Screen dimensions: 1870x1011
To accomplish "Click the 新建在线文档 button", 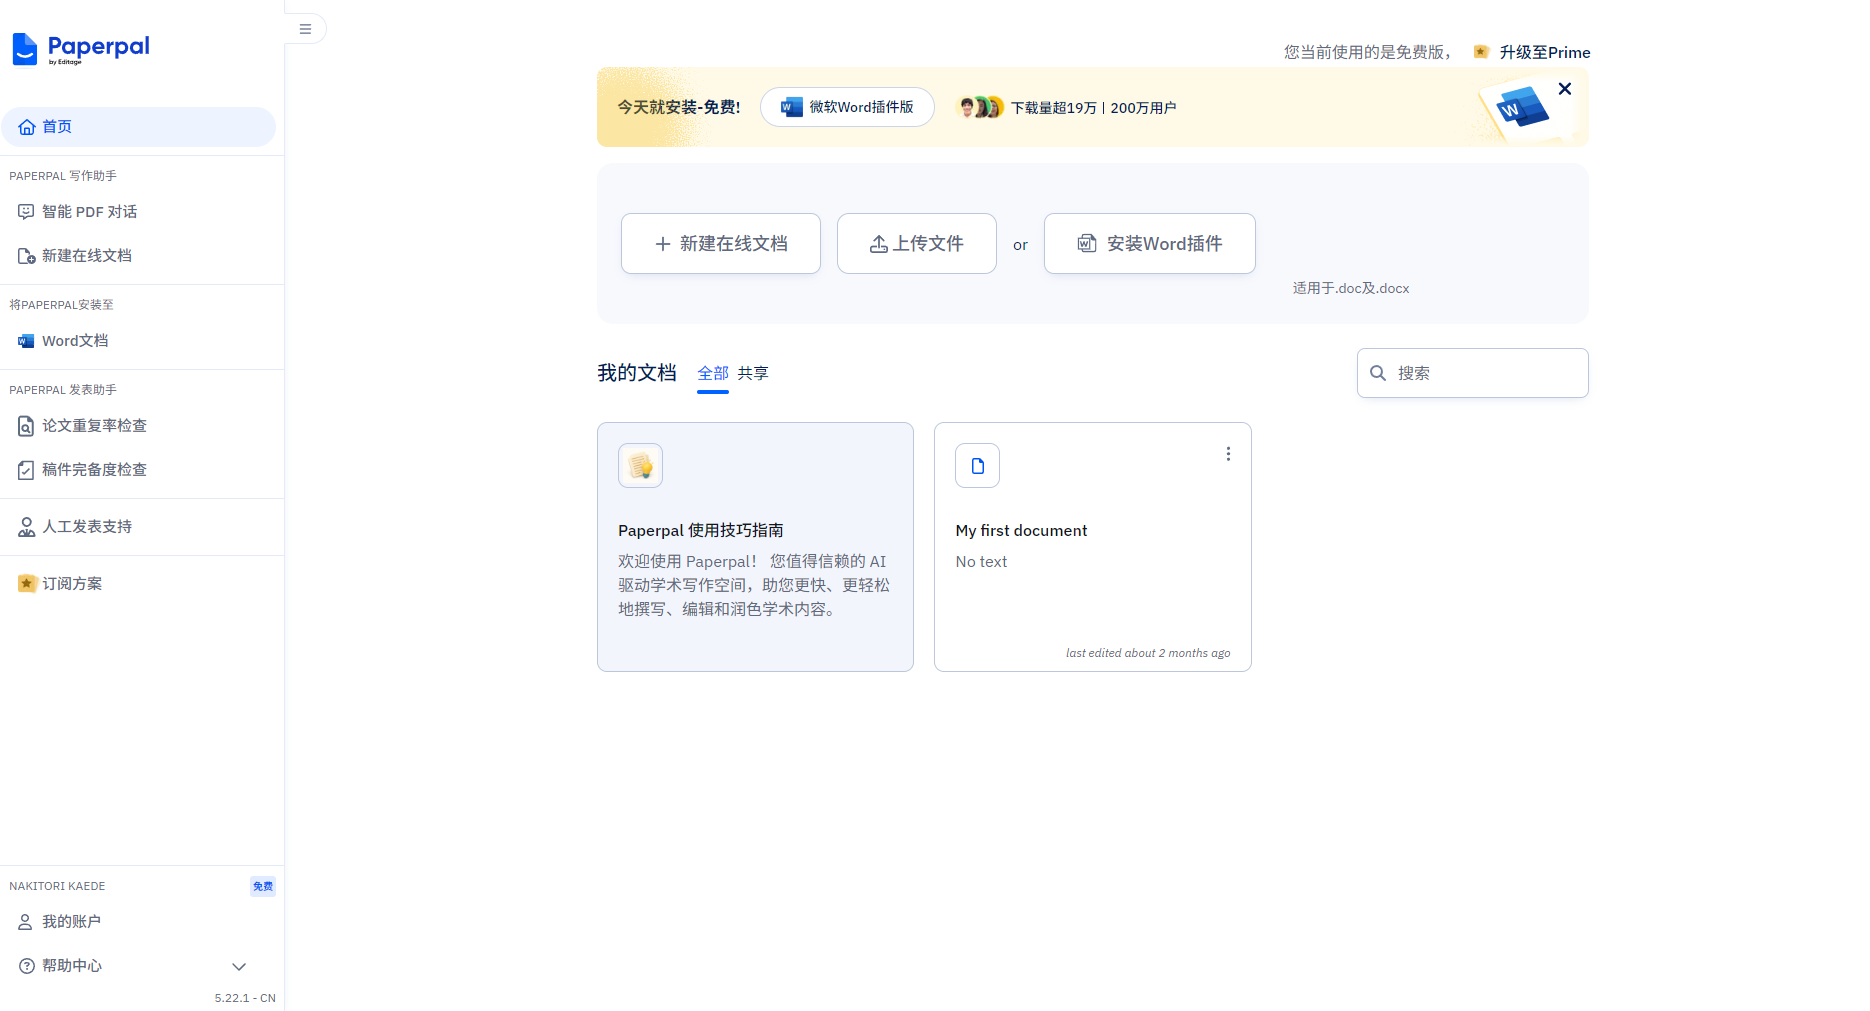I will 721,244.
